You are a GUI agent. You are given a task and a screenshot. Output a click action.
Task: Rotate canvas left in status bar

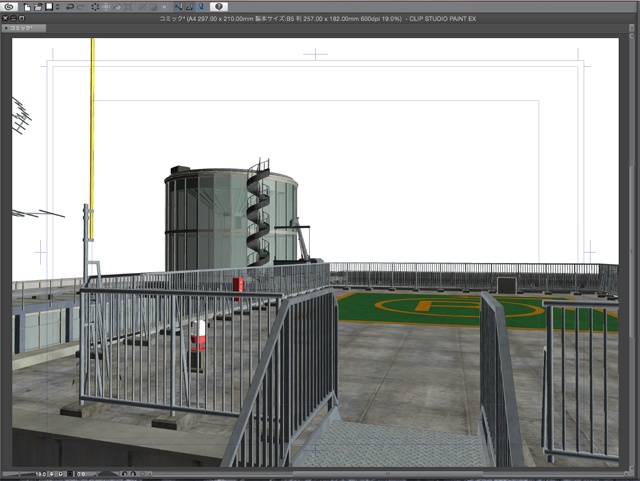click(124, 474)
